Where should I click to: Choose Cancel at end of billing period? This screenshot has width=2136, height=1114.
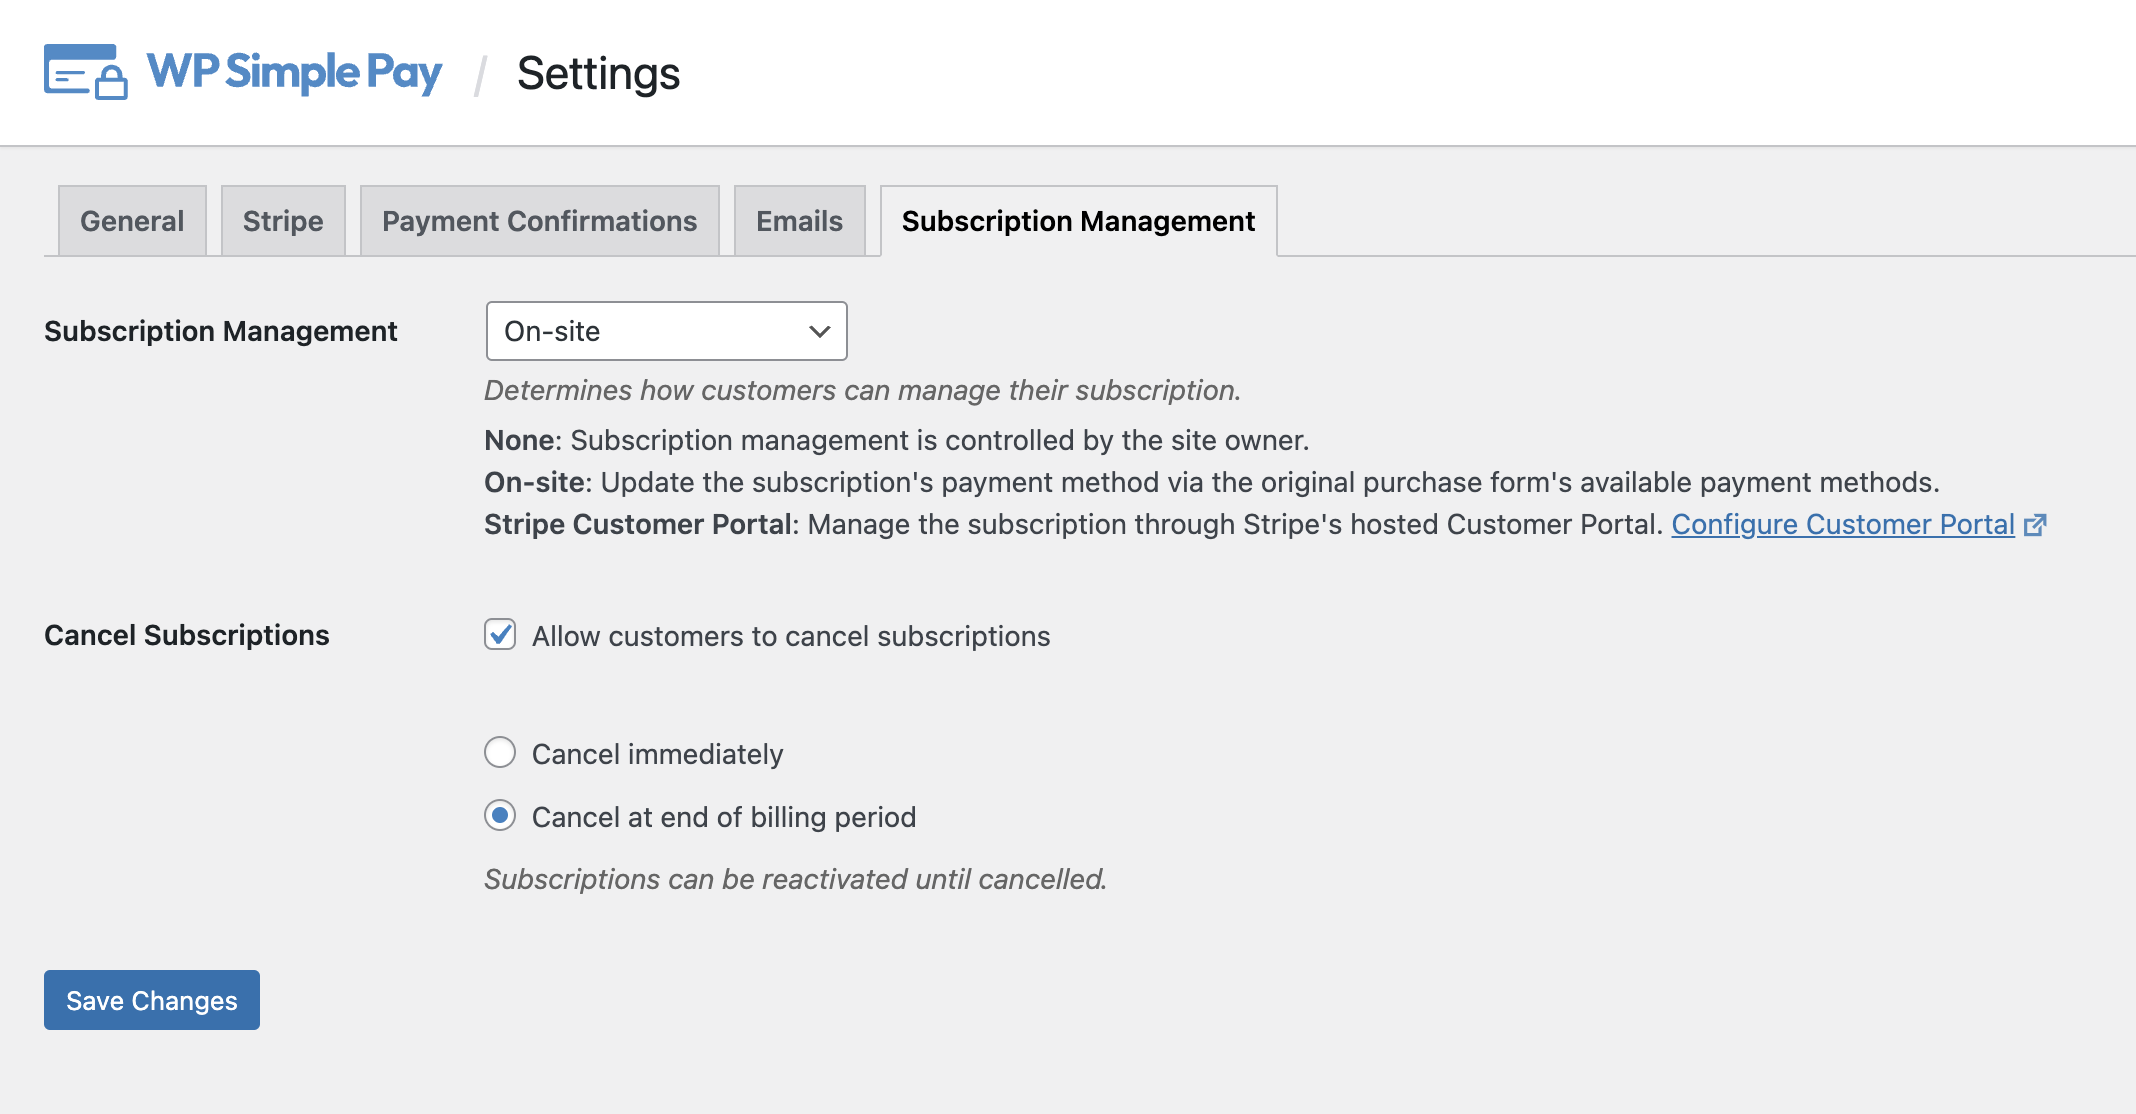pos(500,816)
